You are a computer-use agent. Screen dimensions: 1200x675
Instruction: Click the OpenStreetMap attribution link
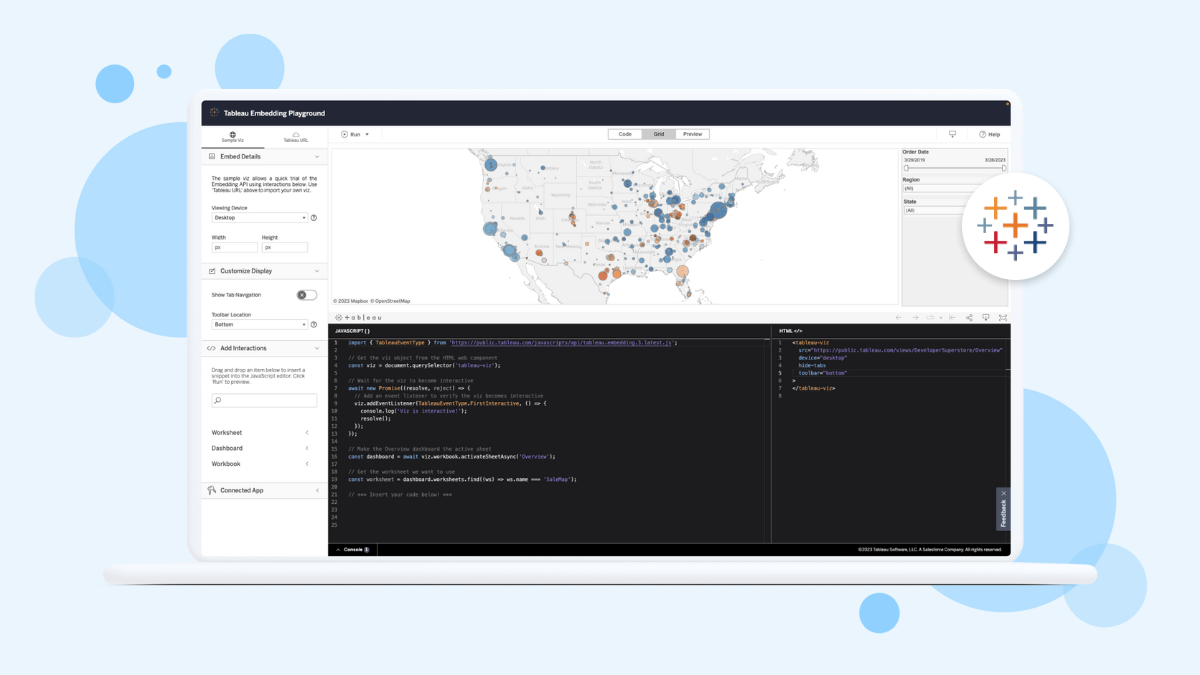(391, 301)
